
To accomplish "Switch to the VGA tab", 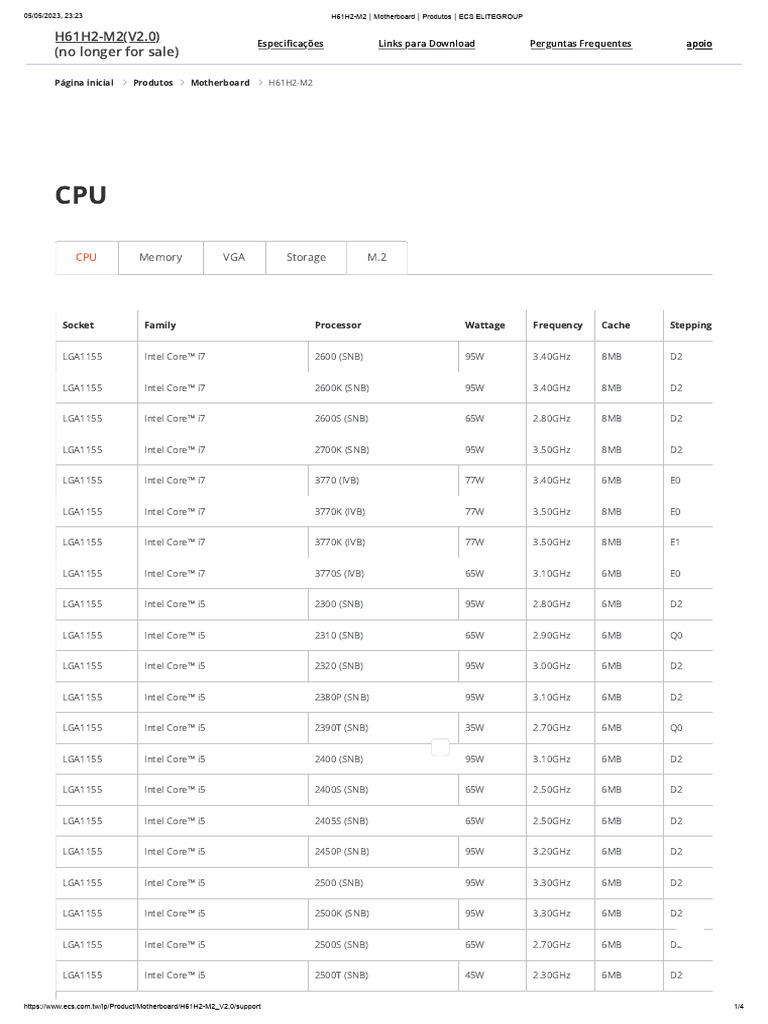I will [x=234, y=257].
